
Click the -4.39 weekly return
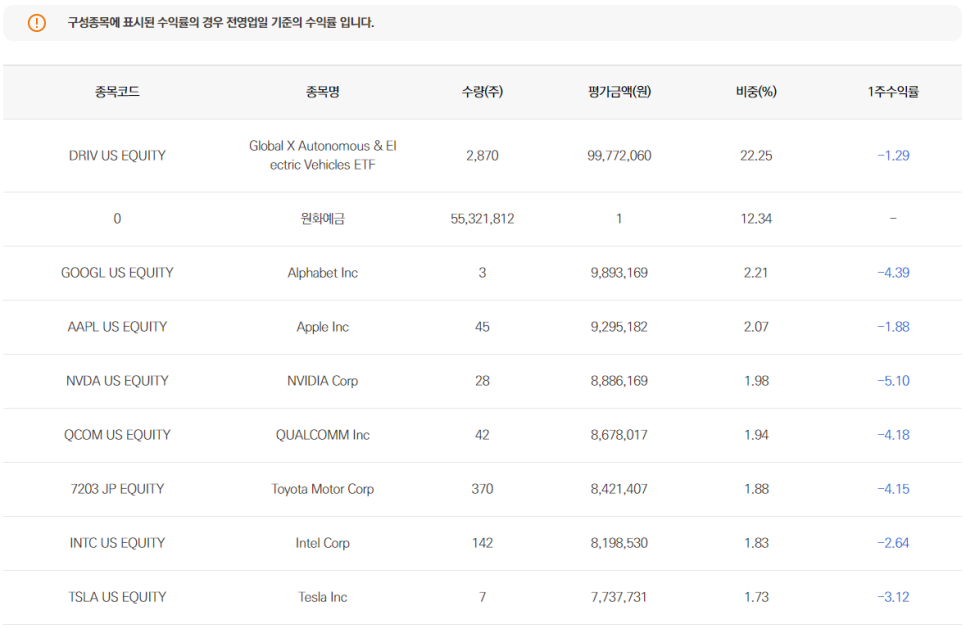[893, 272]
